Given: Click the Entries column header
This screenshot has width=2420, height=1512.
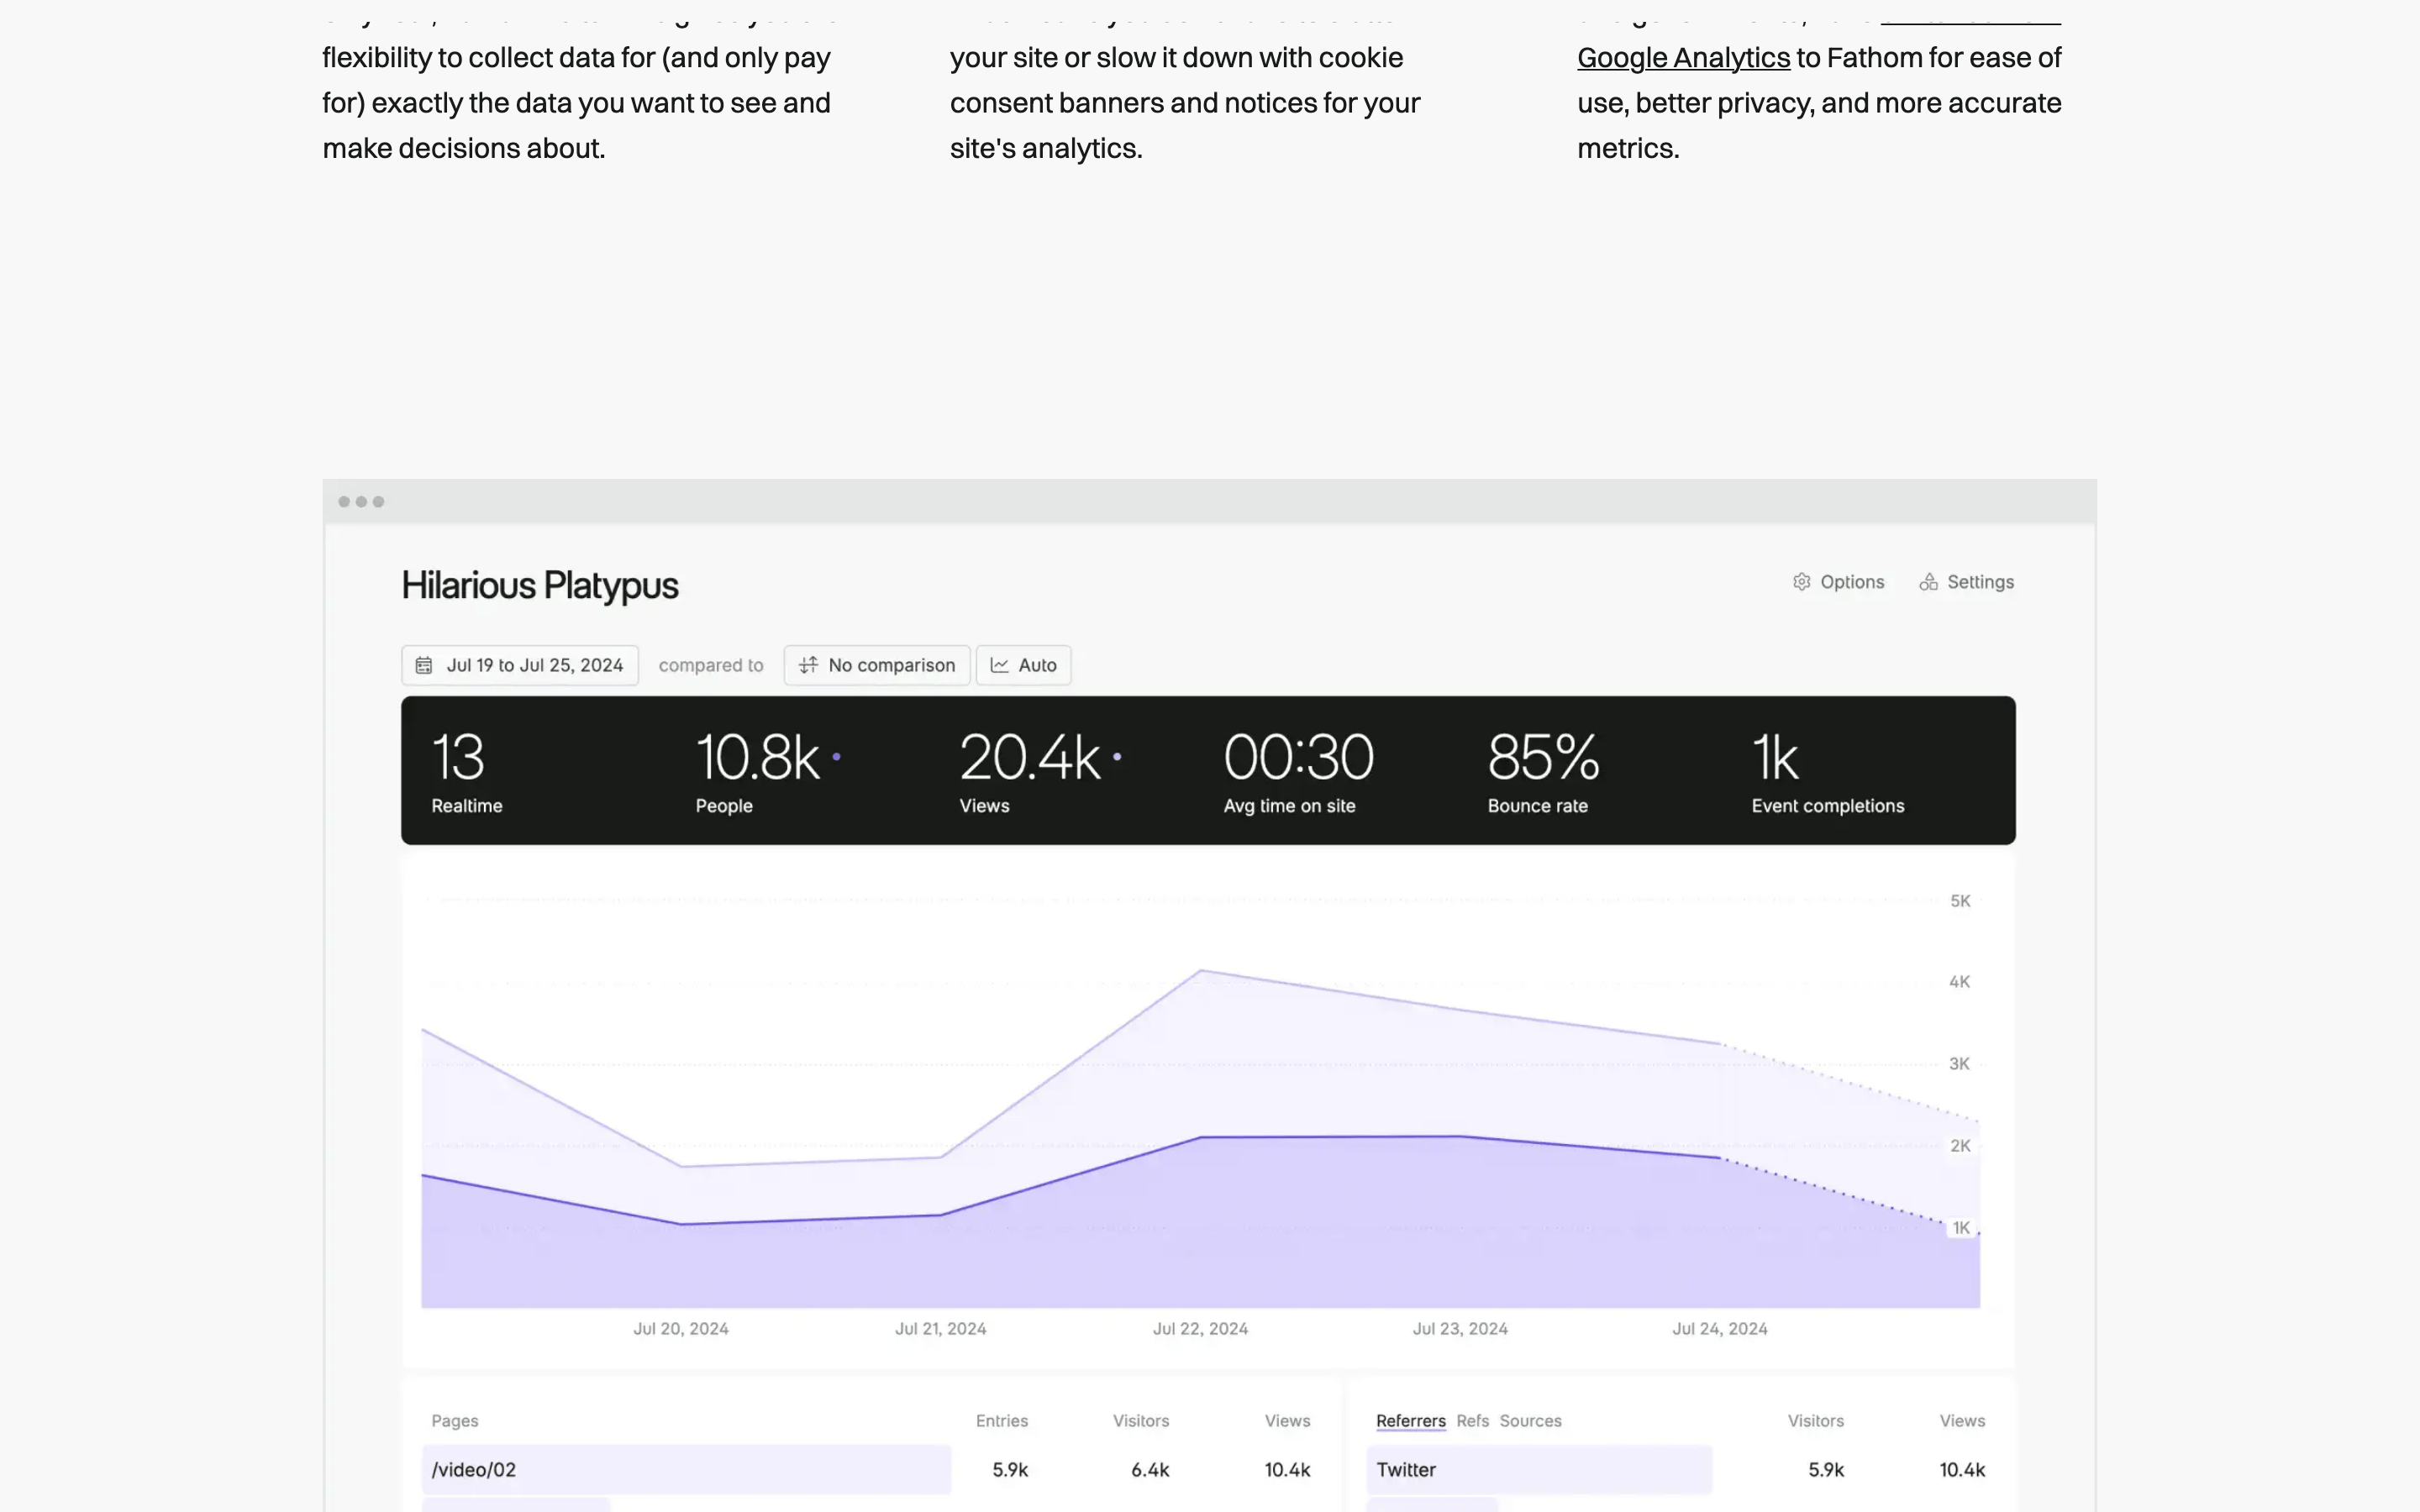Looking at the screenshot, I should point(1002,1421).
